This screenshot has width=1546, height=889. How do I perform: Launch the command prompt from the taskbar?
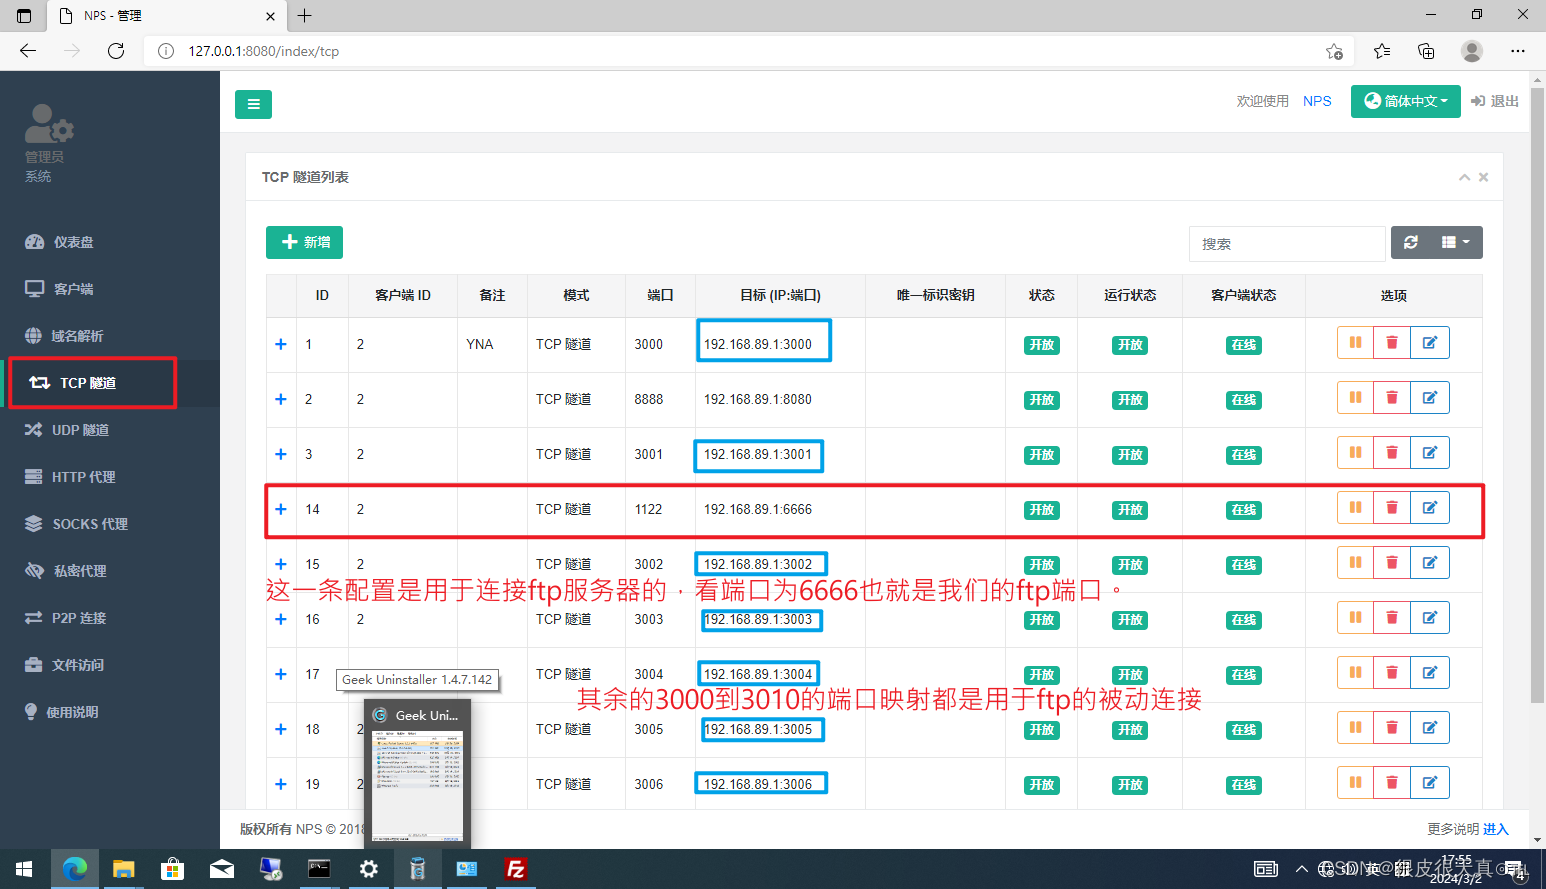319,869
